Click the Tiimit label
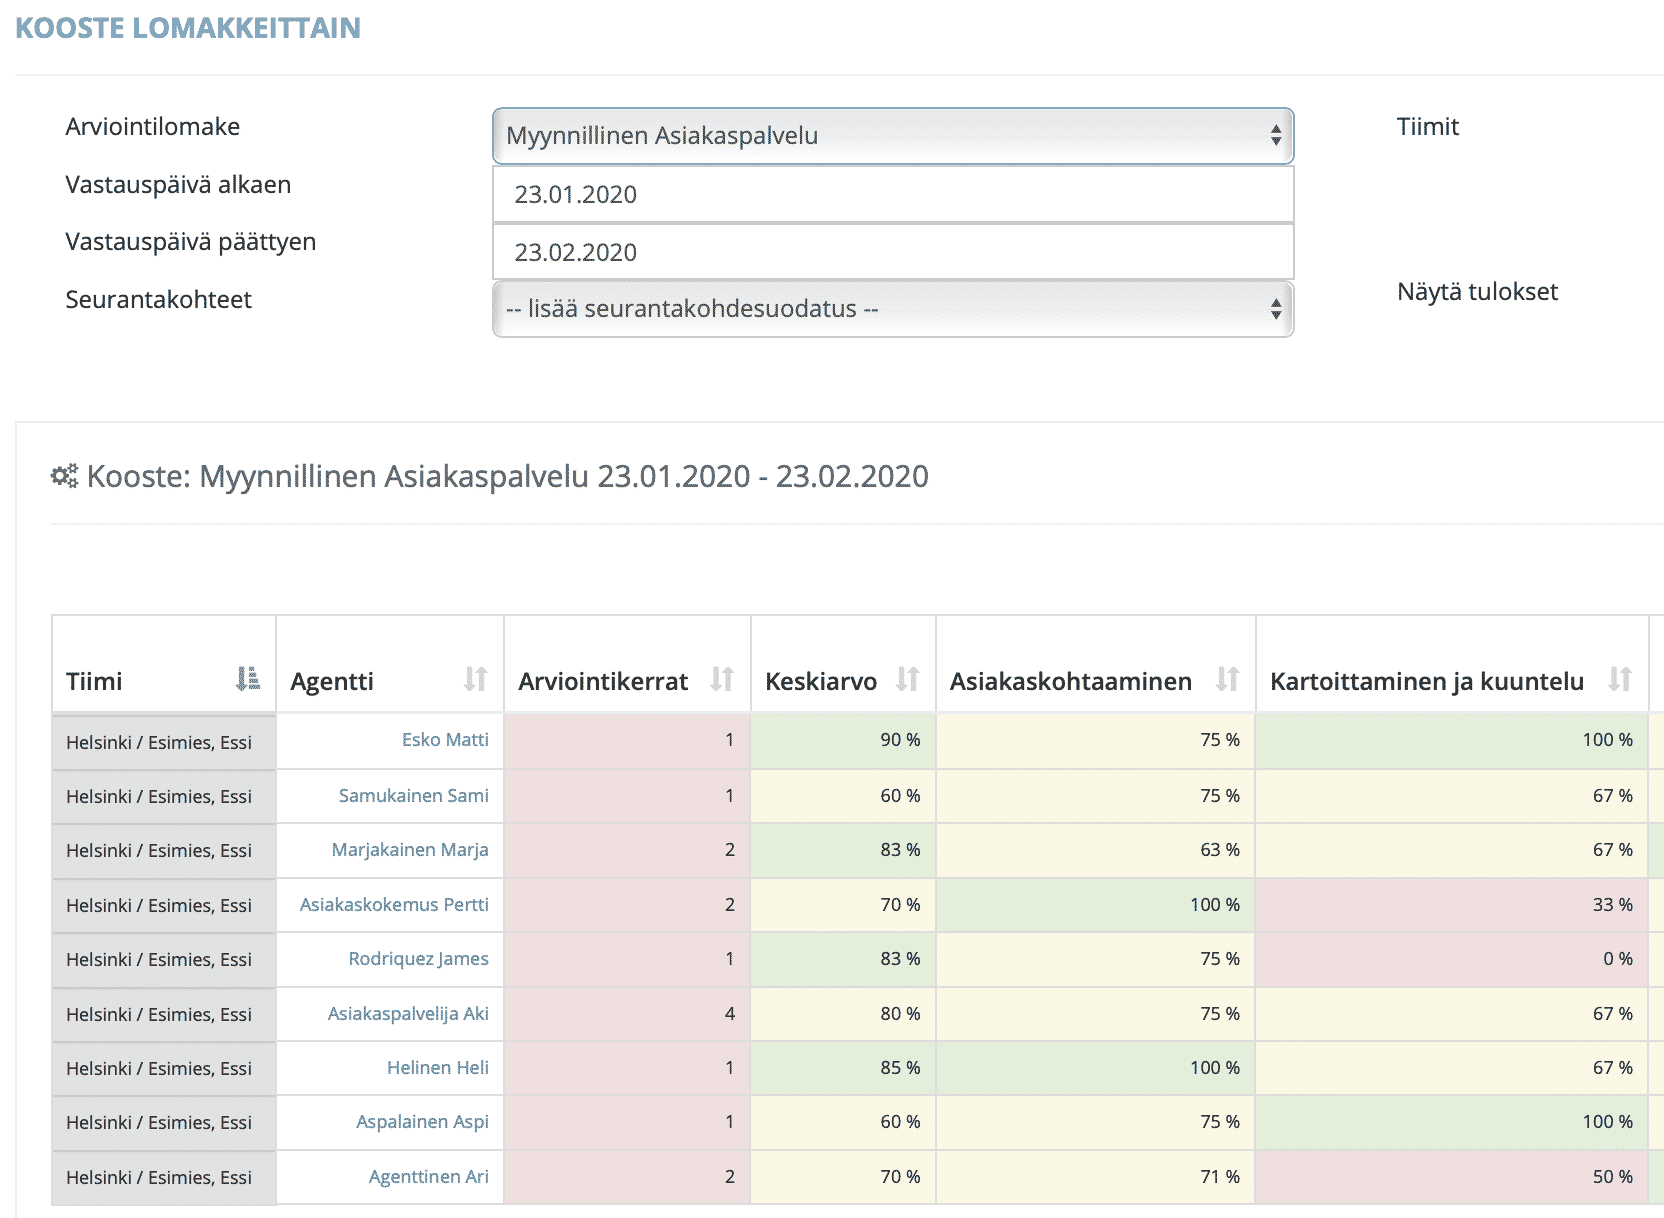This screenshot has width=1664, height=1218. [1428, 127]
